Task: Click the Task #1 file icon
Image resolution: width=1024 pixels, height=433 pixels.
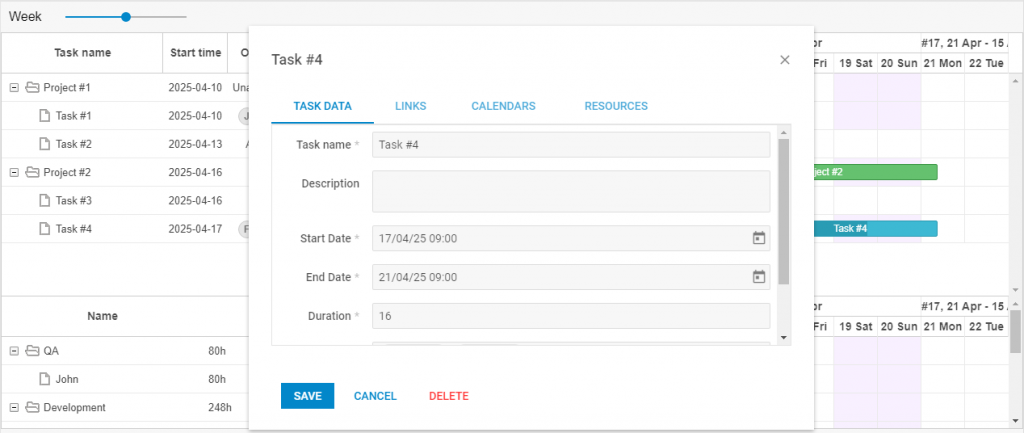Action: coord(44,116)
